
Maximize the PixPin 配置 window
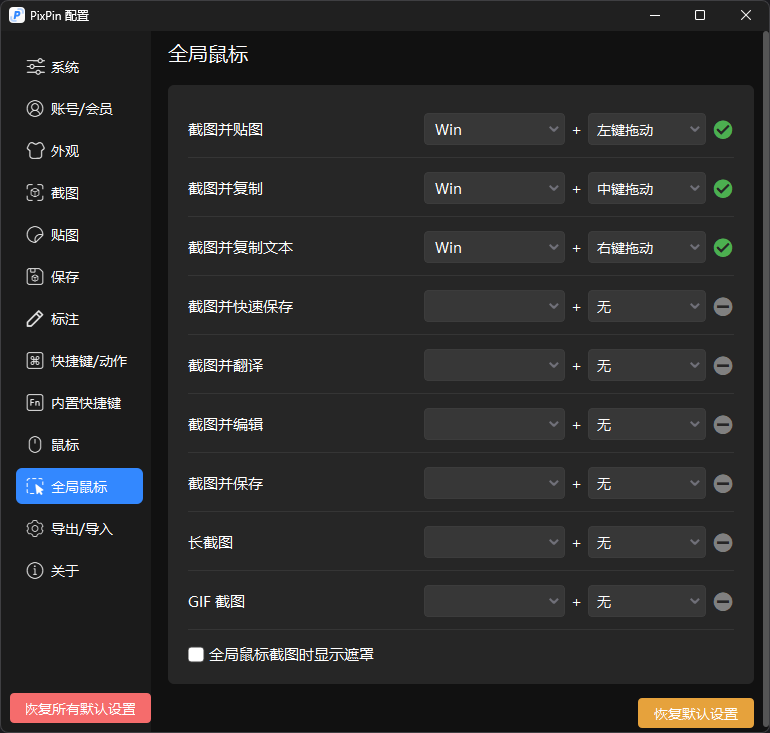(700, 15)
